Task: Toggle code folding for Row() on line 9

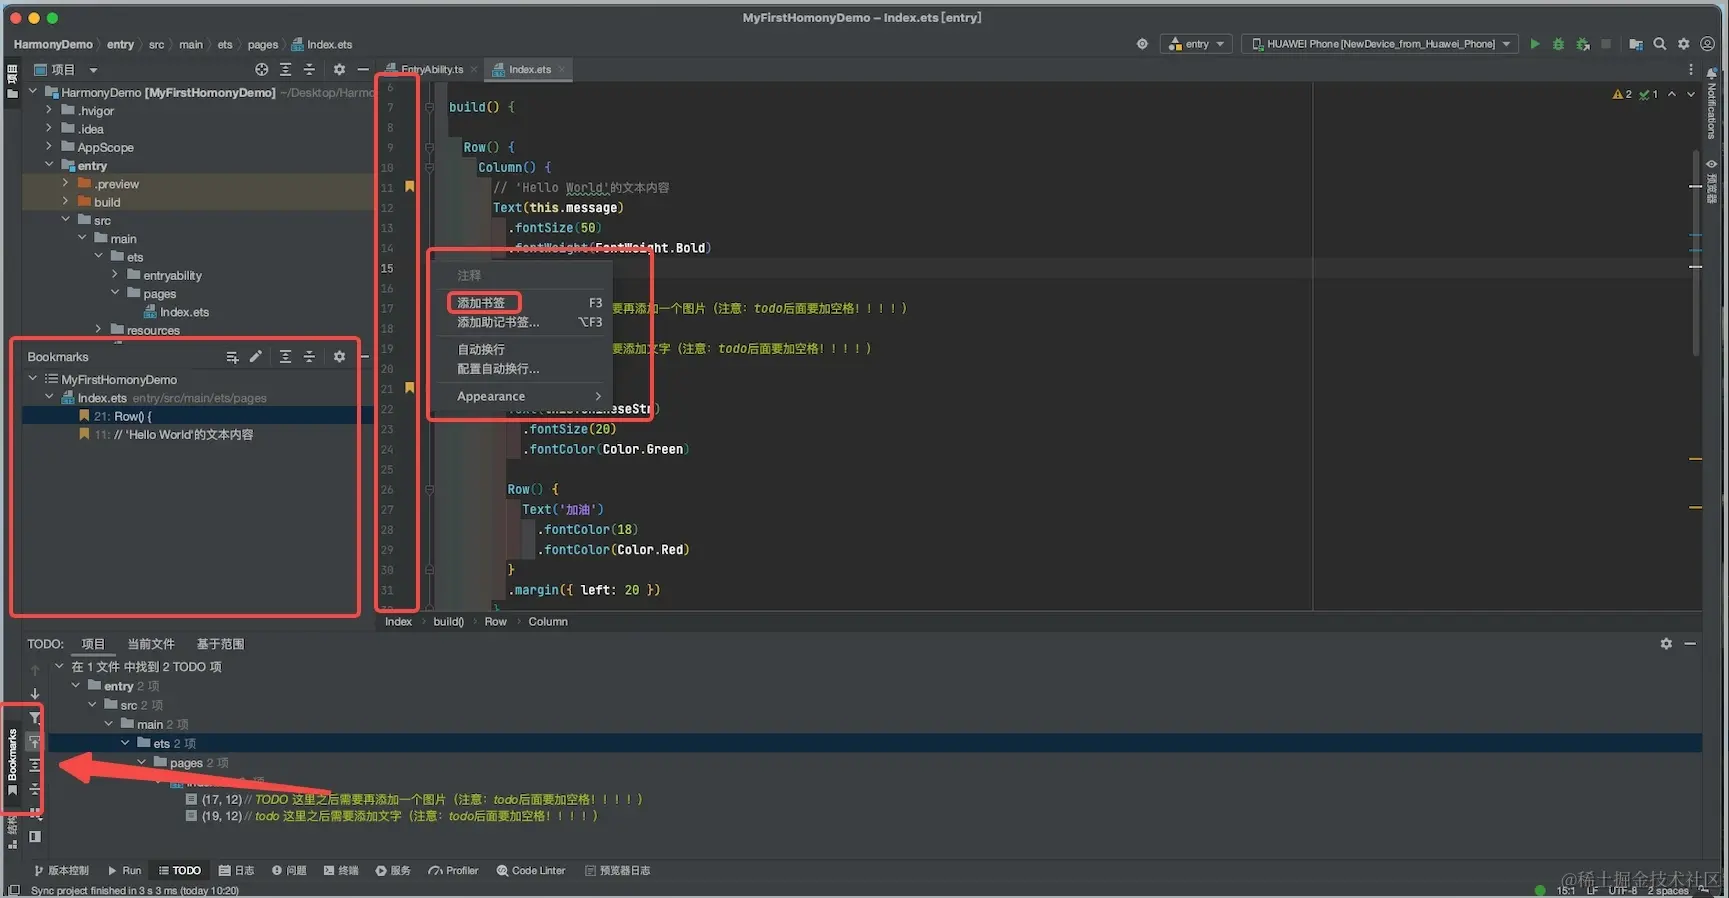Action: coord(429,147)
